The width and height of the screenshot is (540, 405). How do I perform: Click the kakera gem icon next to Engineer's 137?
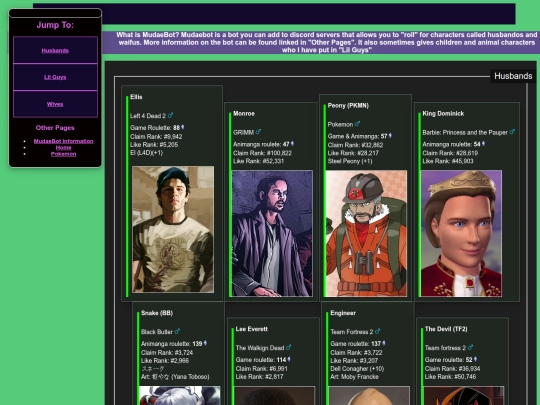pyautogui.click(x=384, y=343)
